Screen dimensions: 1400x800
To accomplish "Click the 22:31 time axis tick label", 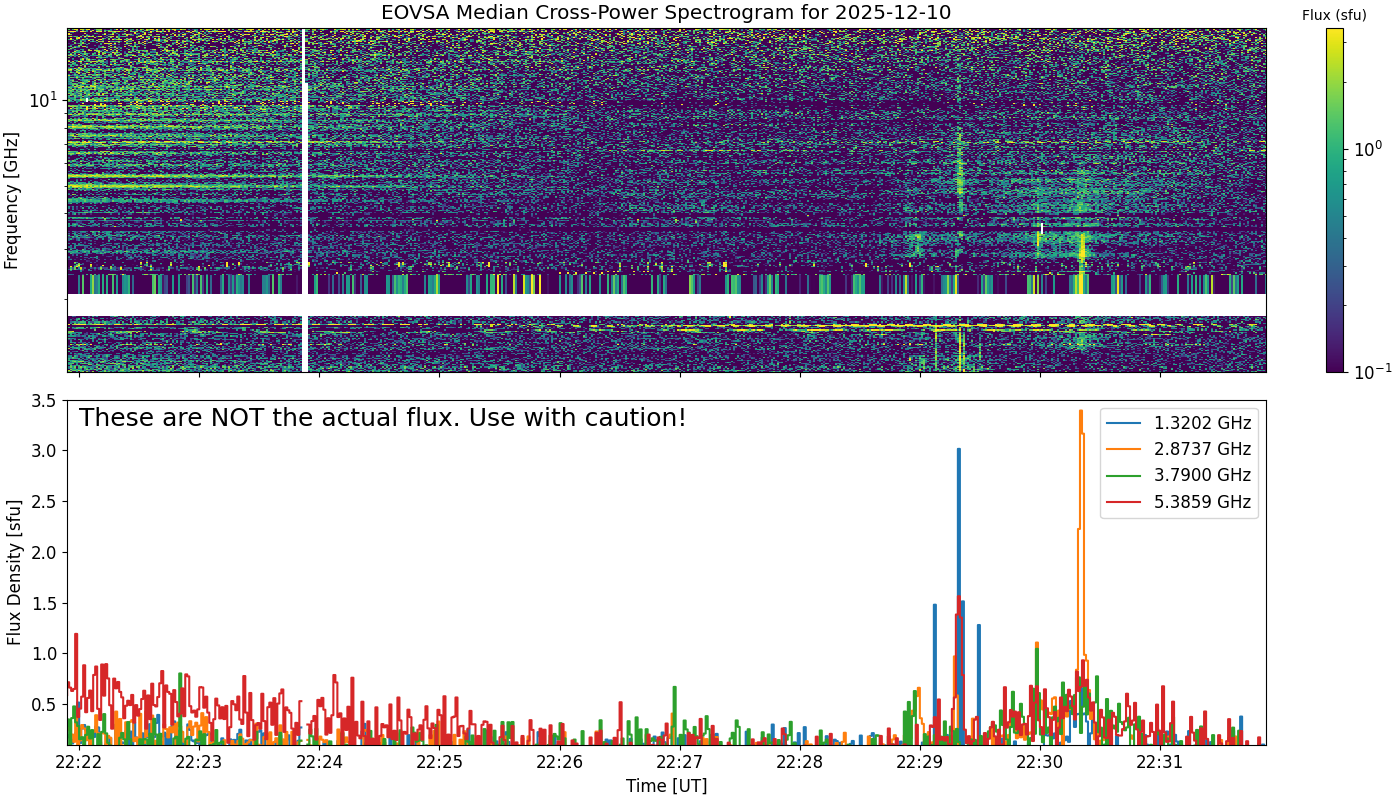I will 1160,763.
